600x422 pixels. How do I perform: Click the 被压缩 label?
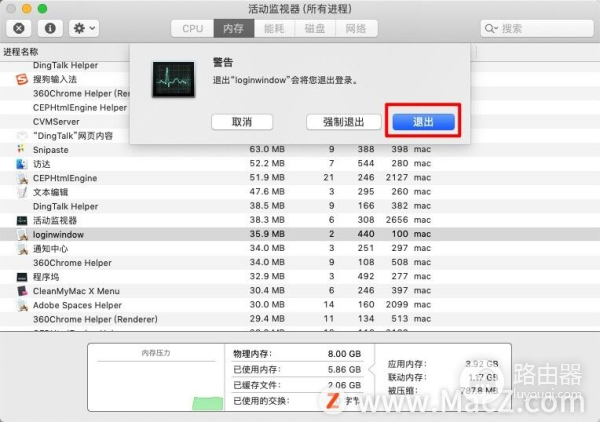tap(403, 391)
